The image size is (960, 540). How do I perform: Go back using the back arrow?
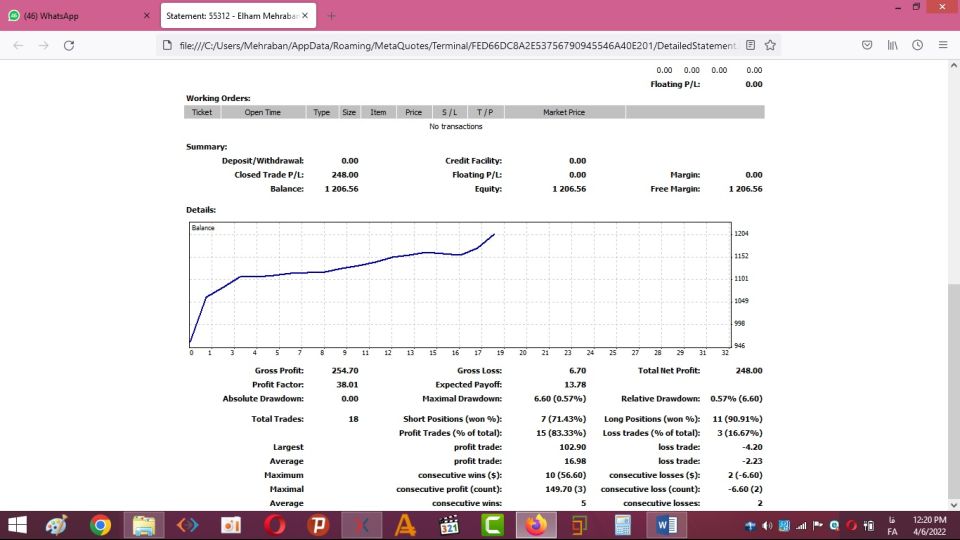click(18, 45)
